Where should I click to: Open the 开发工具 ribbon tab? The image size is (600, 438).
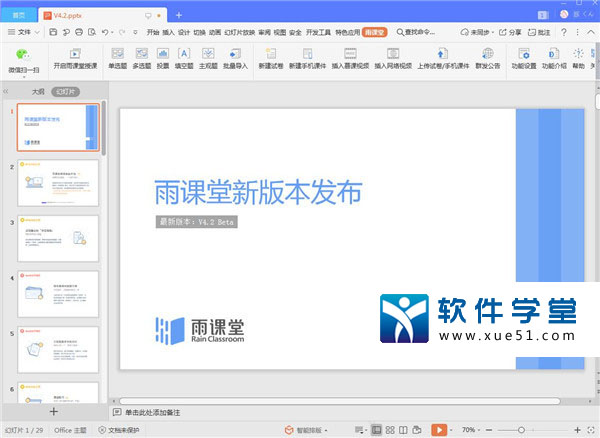click(318, 33)
